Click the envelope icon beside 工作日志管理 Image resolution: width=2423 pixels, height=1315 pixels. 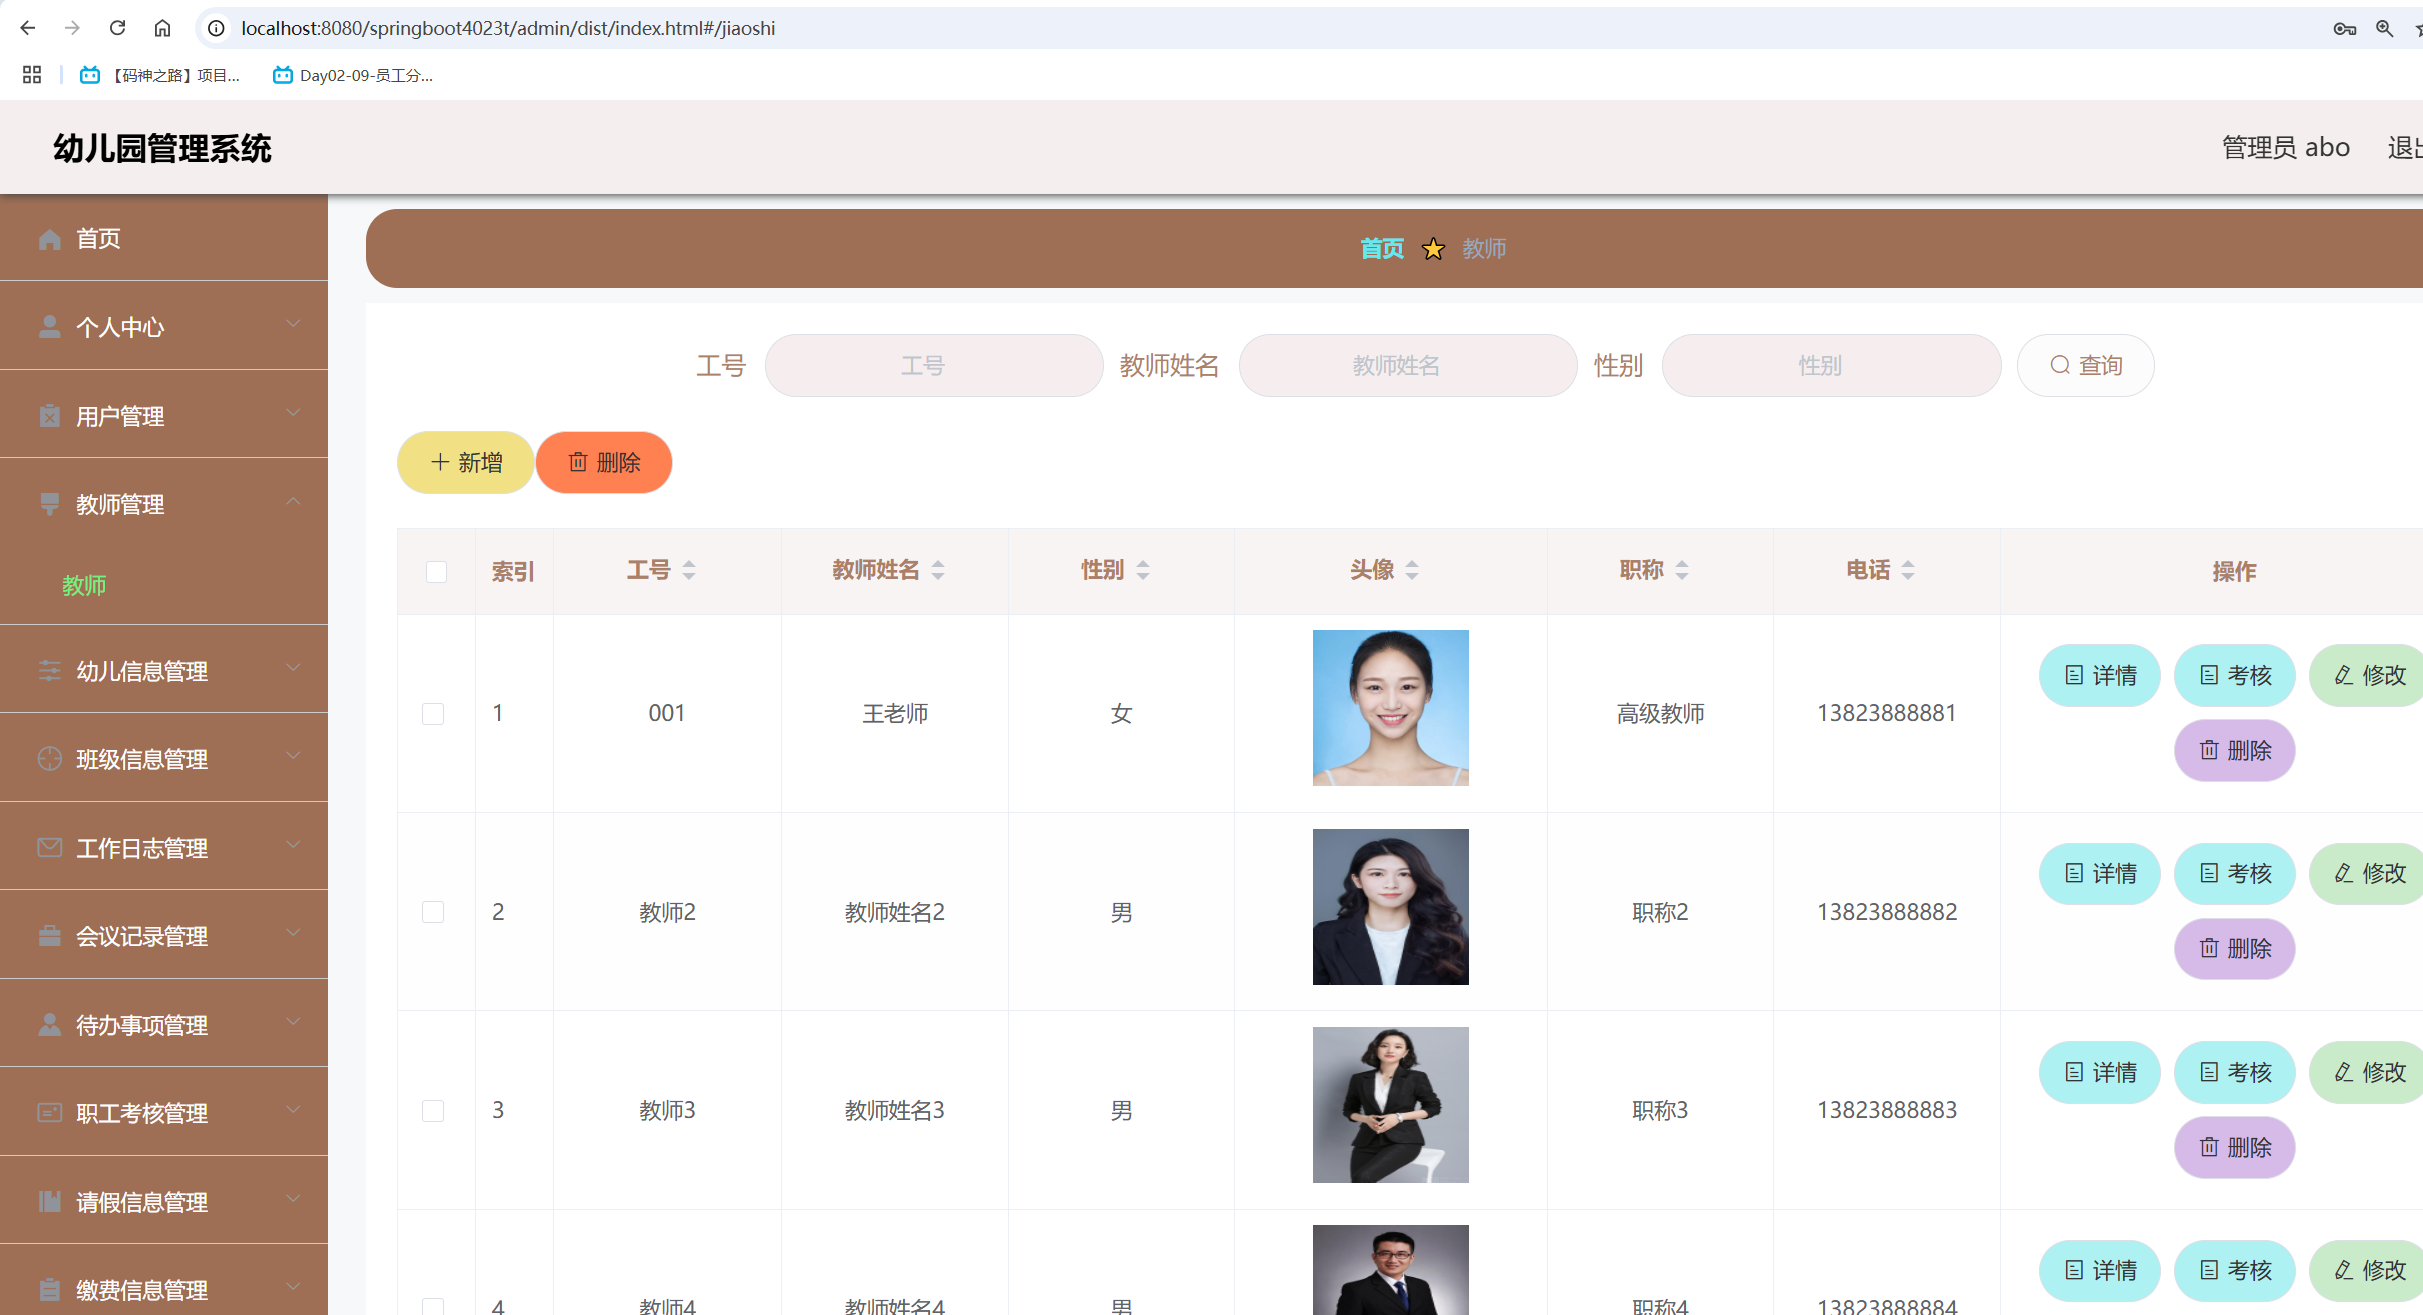pyautogui.click(x=49, y=848)
